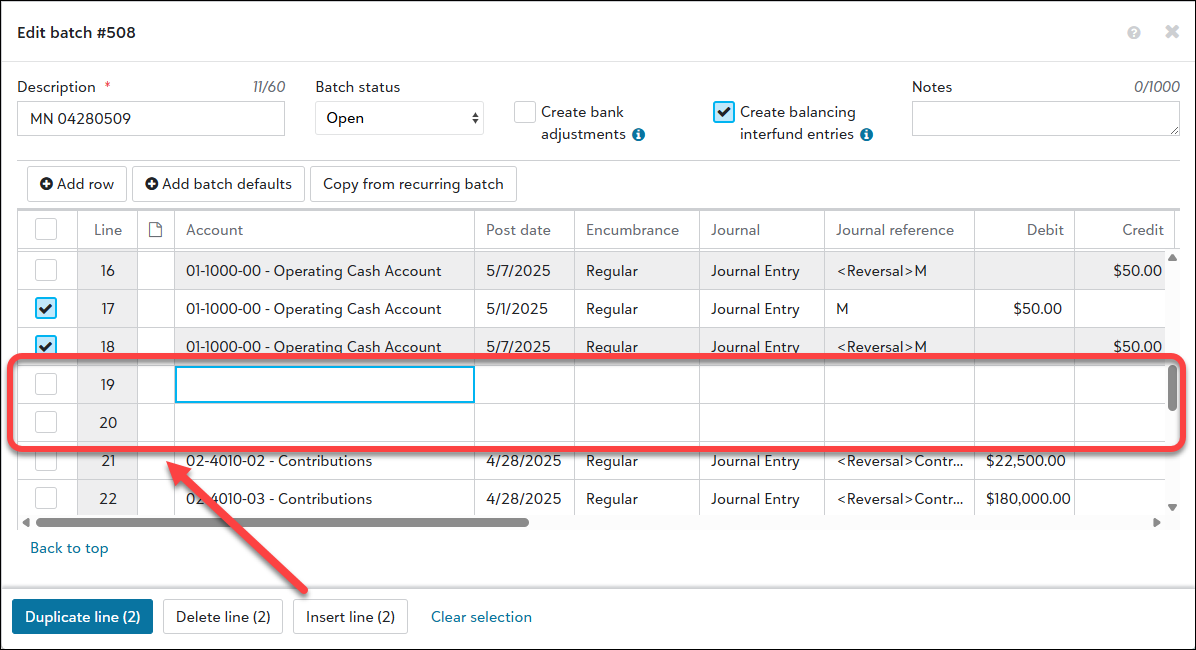Uncheck Create balancing interfund entries

tap(724, 112)
